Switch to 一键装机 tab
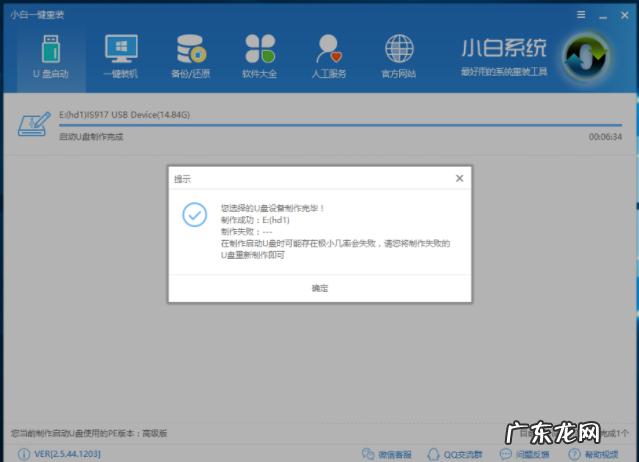This screenshot has height=462, width=639. pyautogui.click(x=121, y=58)
